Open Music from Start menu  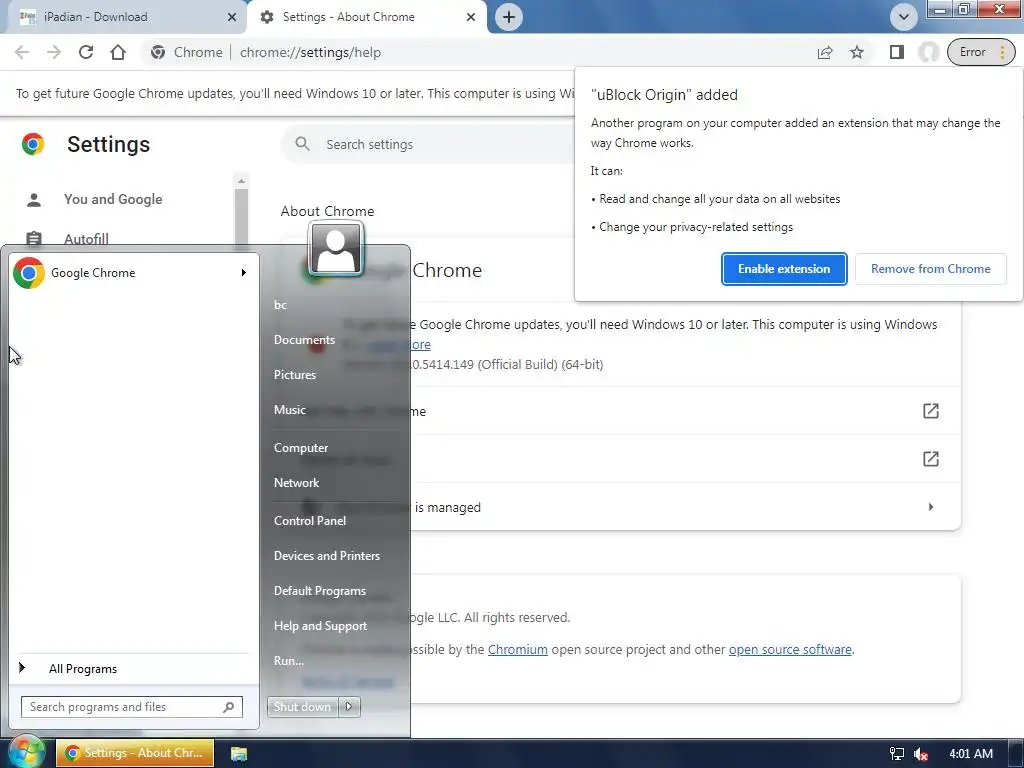(289, 410)
